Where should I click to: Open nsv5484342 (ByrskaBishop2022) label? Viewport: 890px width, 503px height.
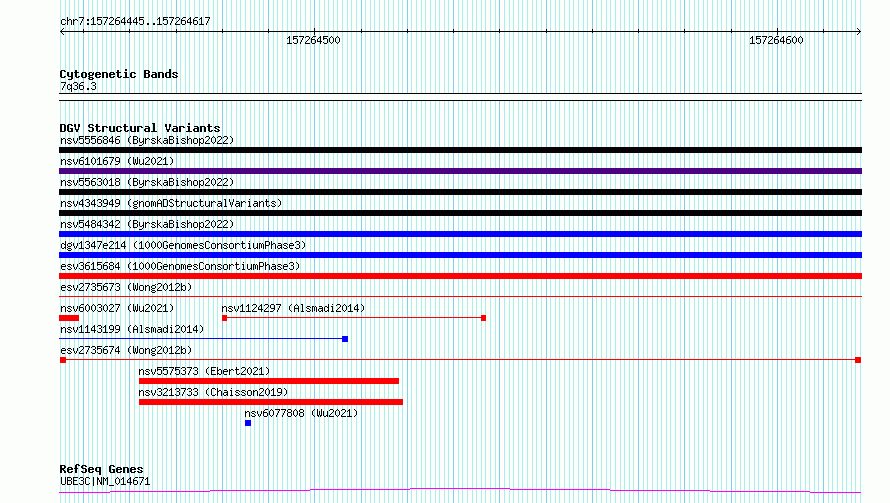coord(147,224)
